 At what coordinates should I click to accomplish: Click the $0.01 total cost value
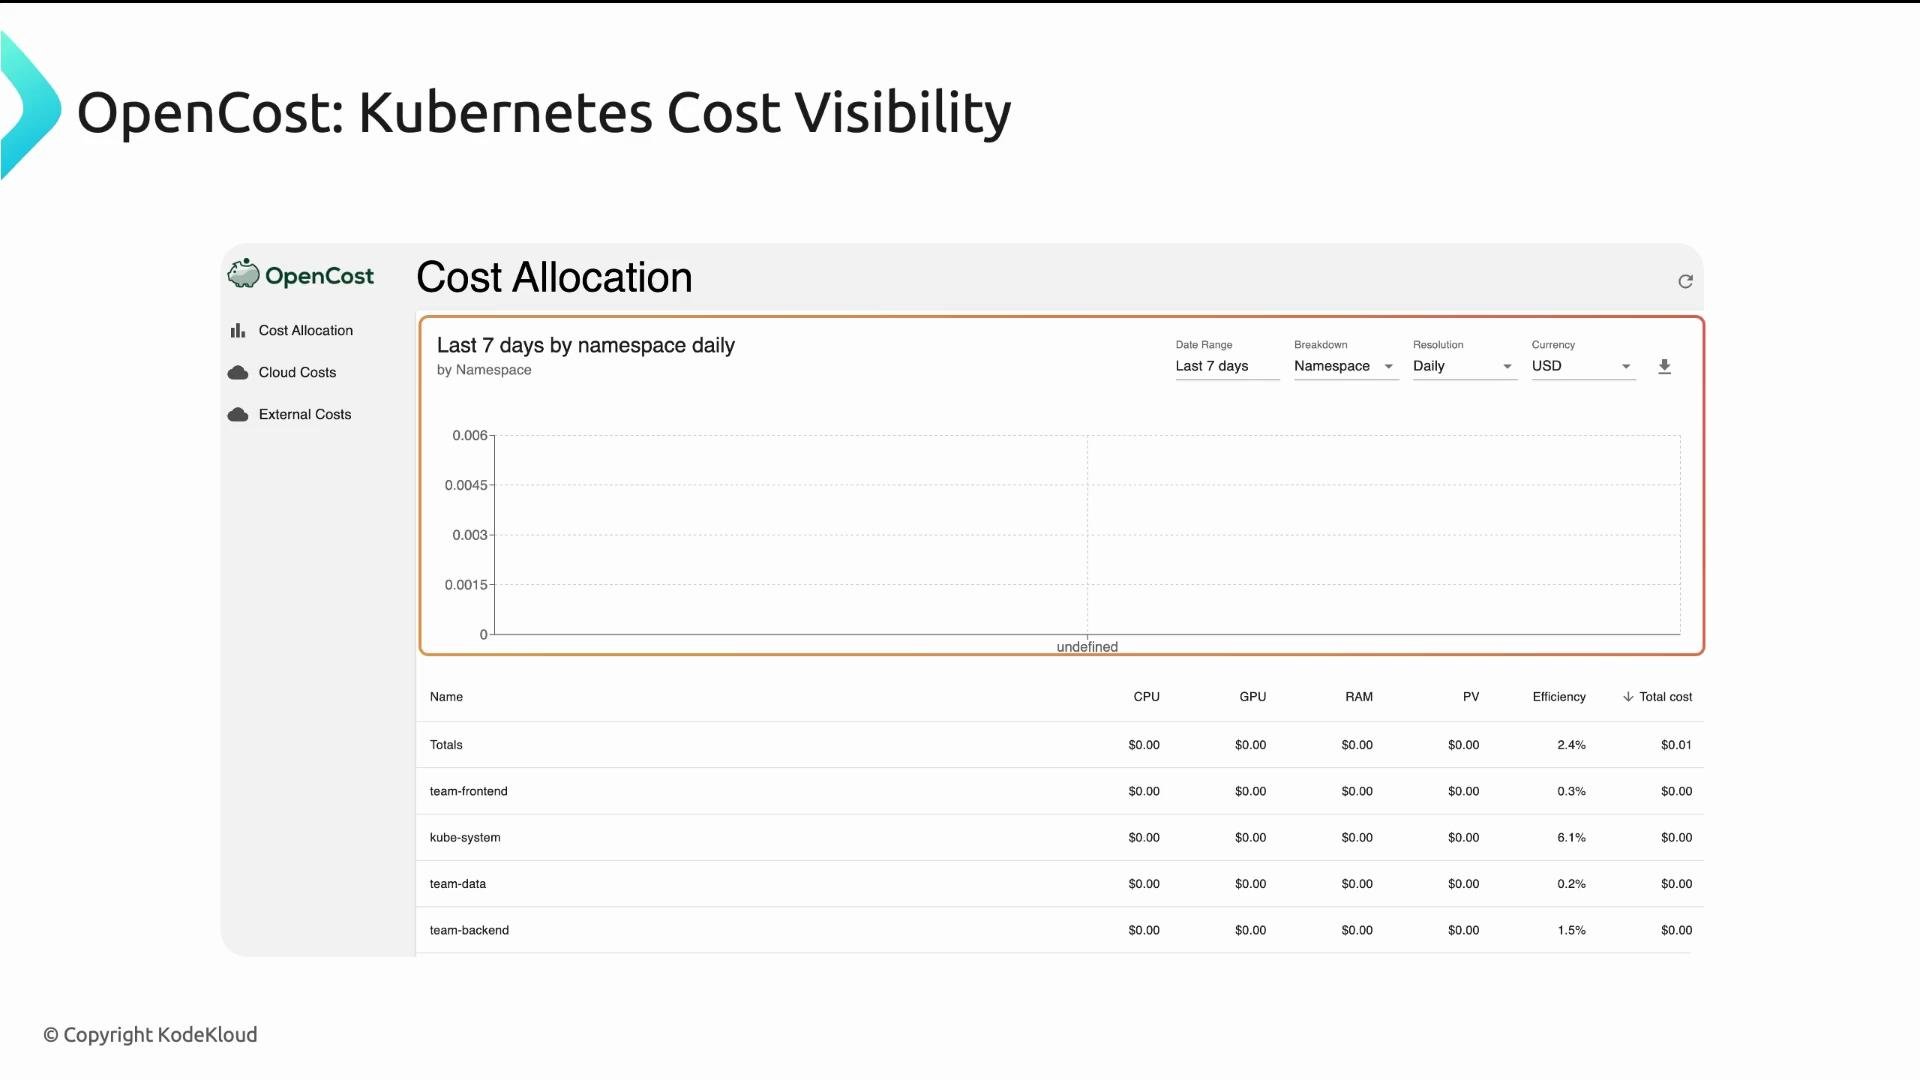tap(1676, 745)
